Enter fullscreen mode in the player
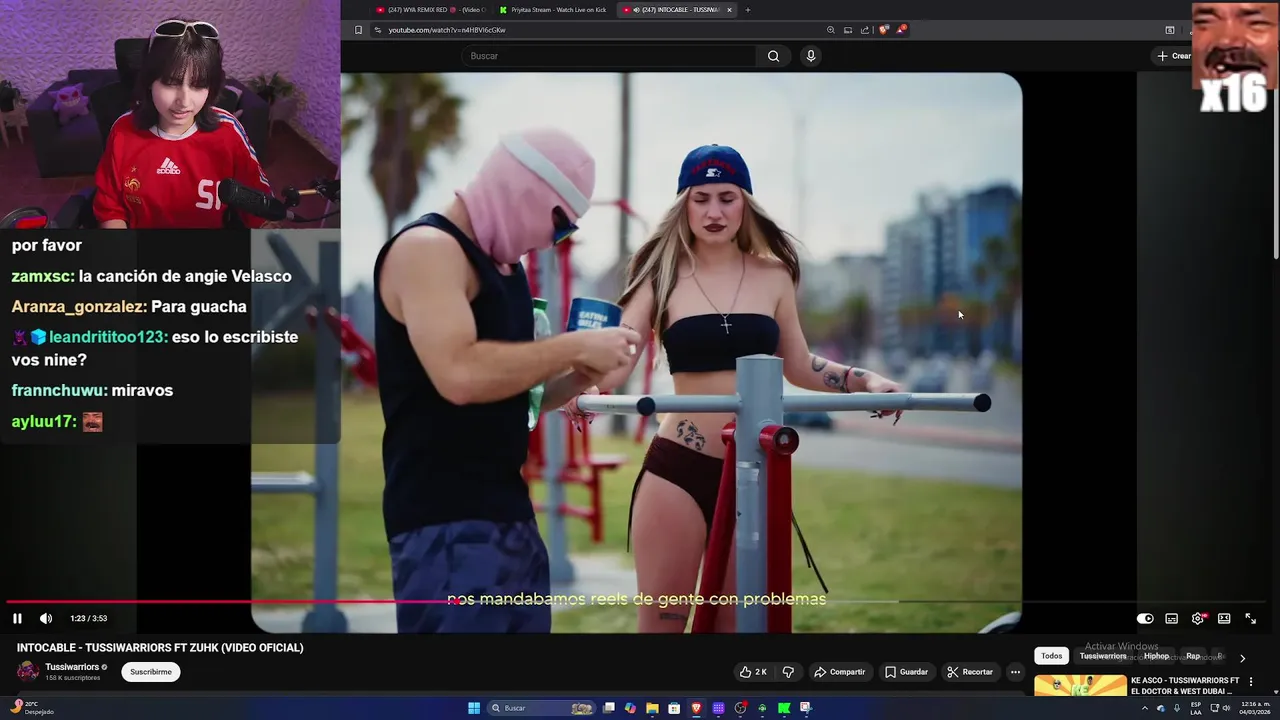 click(1250, 618)
